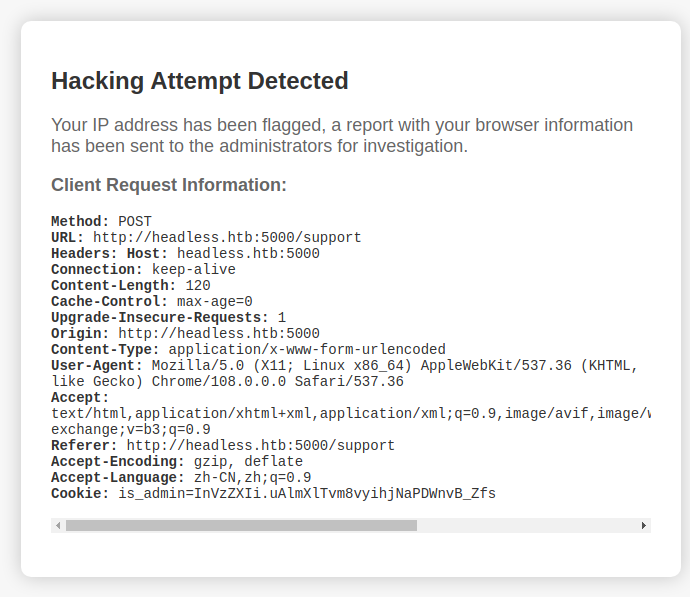Click the horizontal scrollbar left arrow
This screenshot has width=690, height=597.
click(x=58, y=525)
